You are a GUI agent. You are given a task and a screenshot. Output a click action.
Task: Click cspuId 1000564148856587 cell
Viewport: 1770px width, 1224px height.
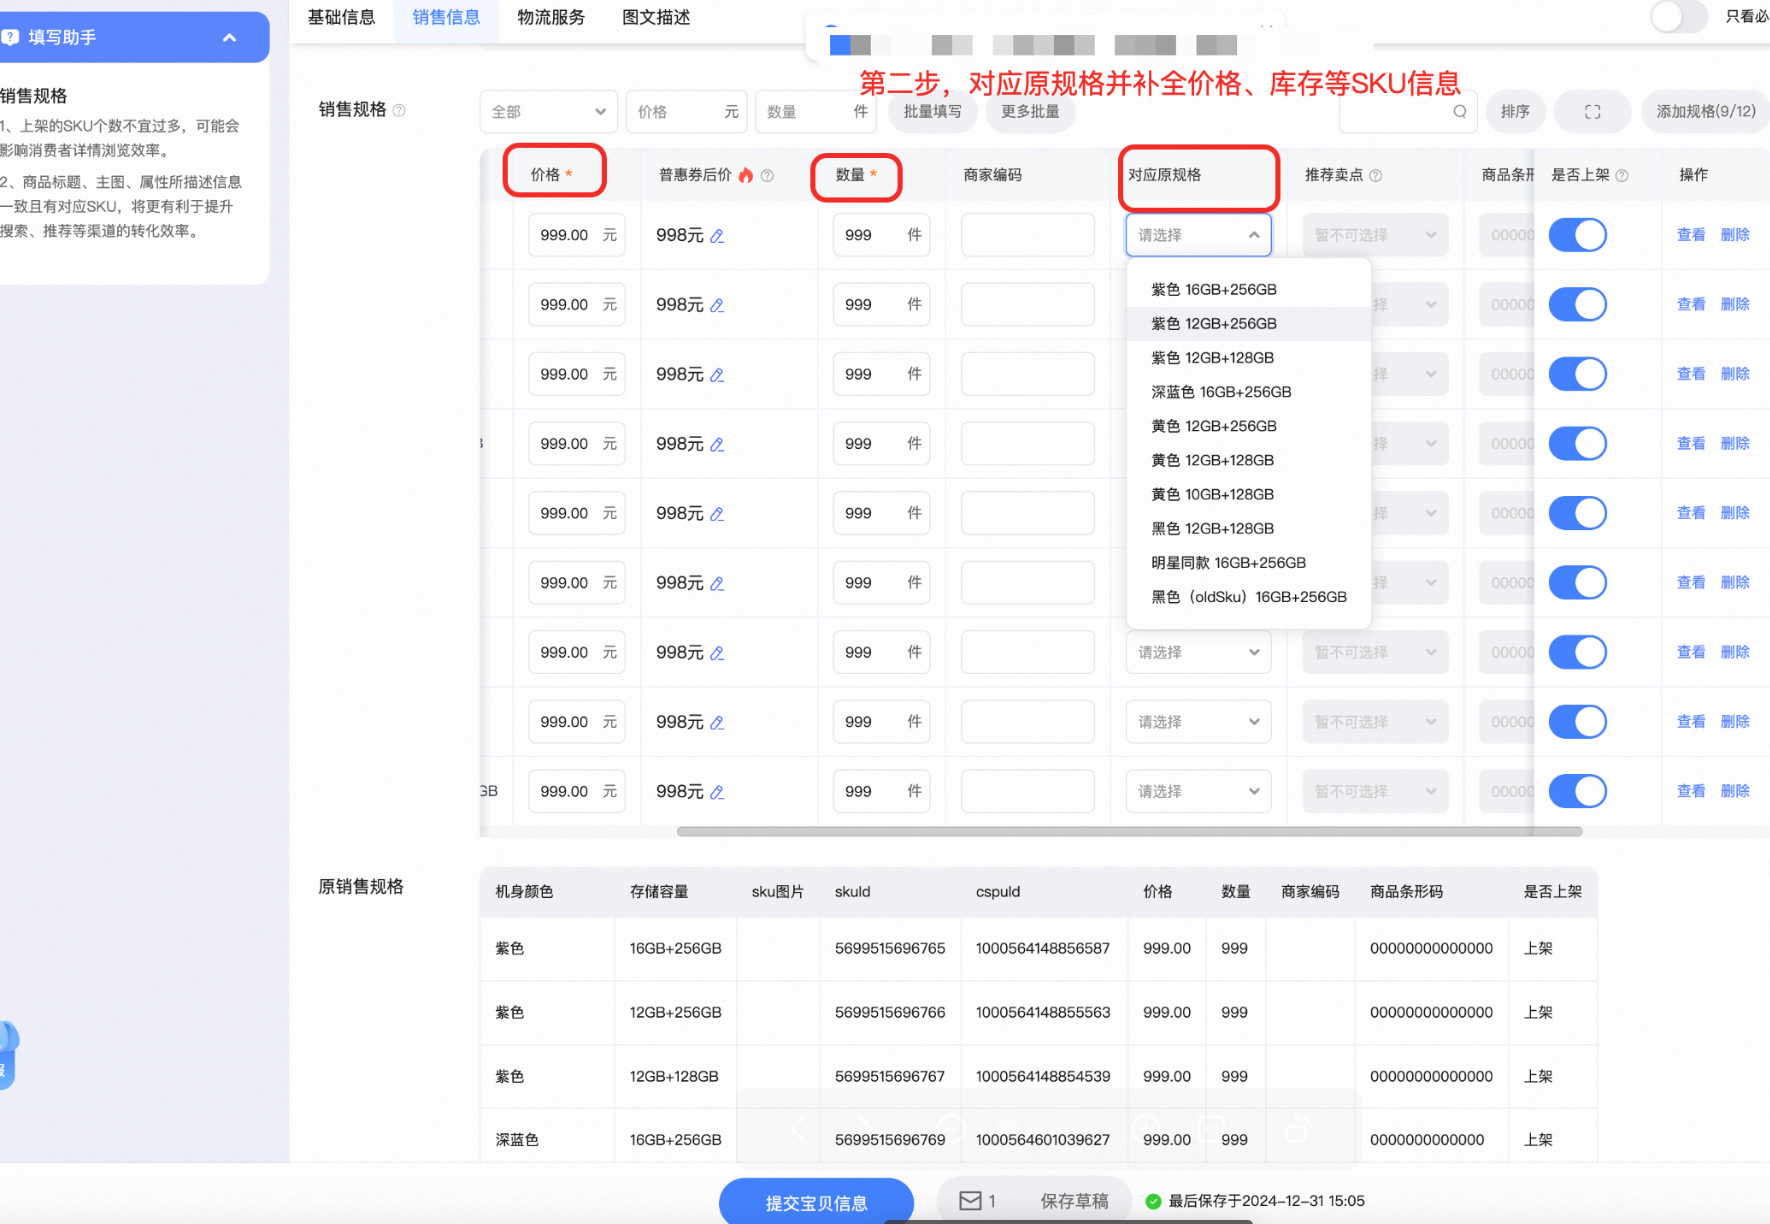point(1043,949)
